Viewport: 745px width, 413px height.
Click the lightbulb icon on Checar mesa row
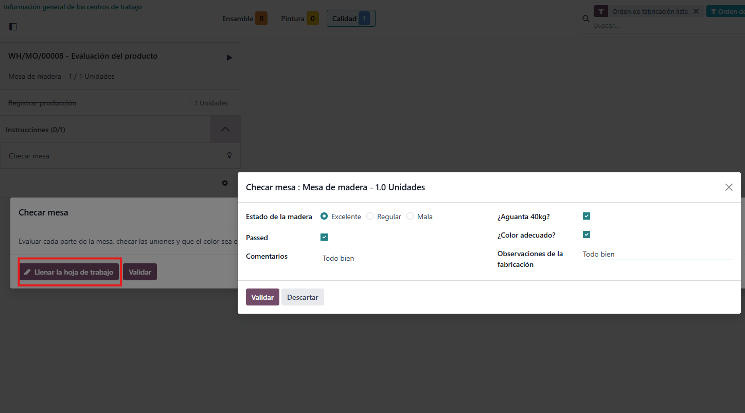pyautogui.click(x=229, y=155)
